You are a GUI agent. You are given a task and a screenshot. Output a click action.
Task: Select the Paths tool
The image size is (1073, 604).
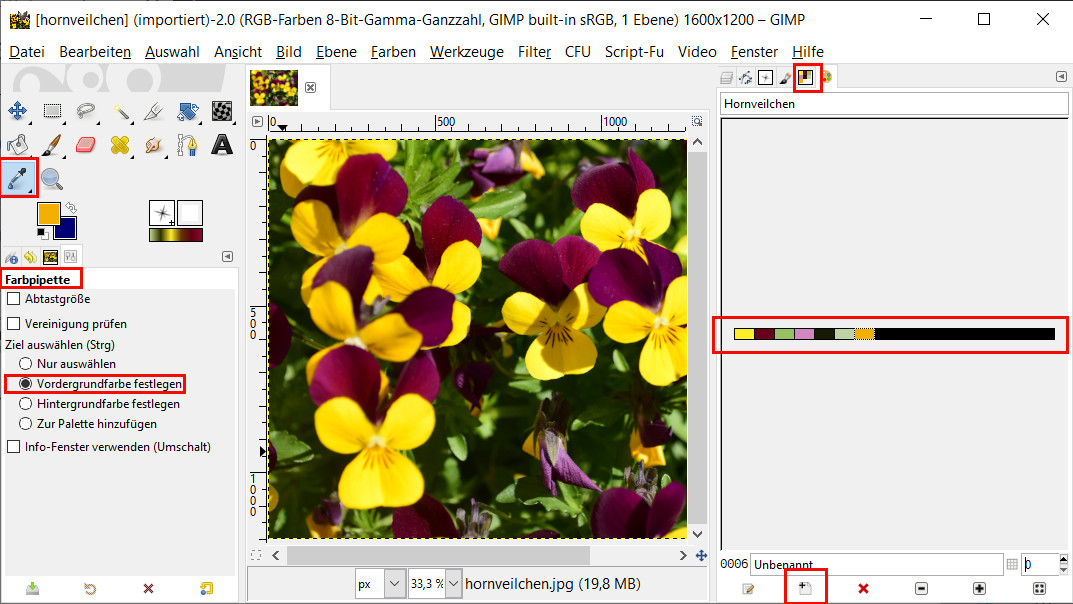click(188, 145)
